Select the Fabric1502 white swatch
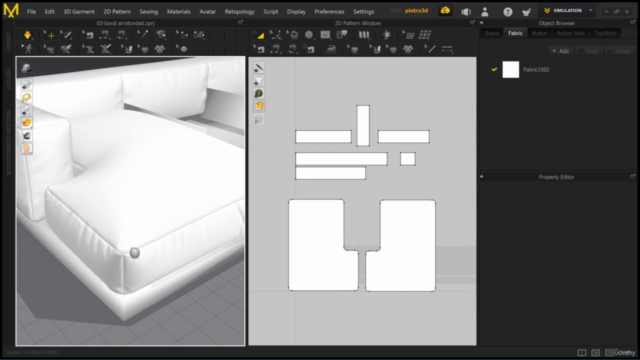This screenshot has height=360, width=640. 511,69
